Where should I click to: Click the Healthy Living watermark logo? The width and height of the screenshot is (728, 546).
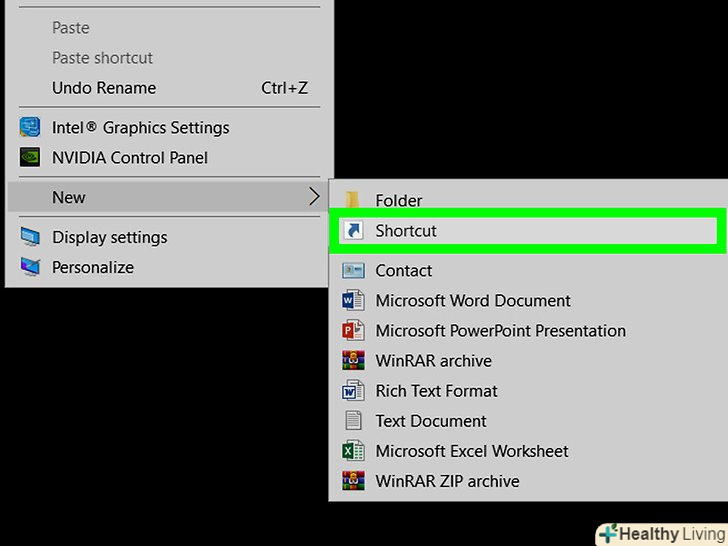click(x=661, y=534)
